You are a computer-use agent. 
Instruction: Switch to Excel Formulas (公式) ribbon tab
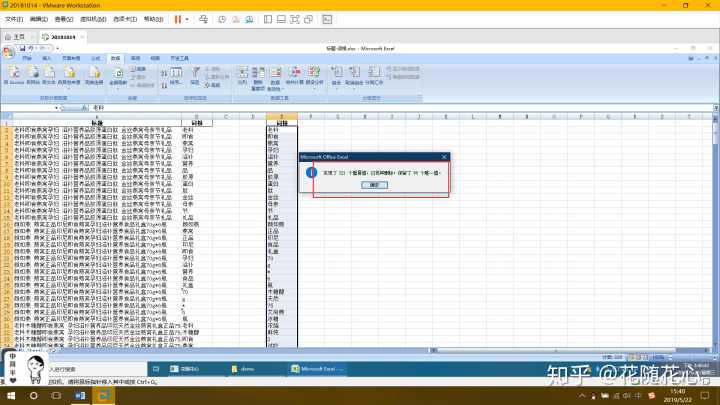pyautogui.click(x=95, y=58)
